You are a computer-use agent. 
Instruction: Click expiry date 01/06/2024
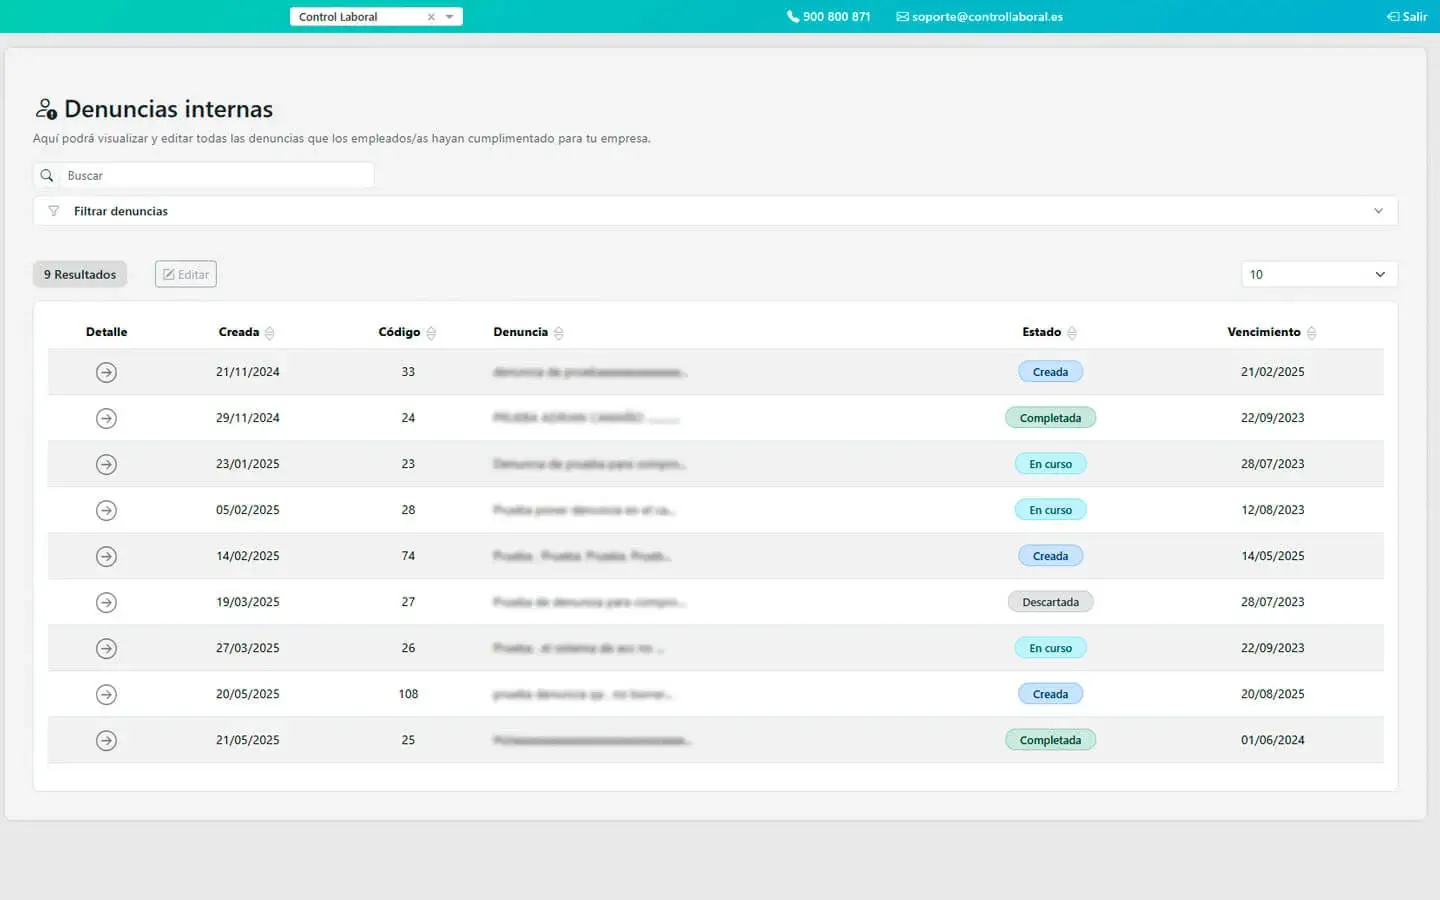(x=1273, y=740)
